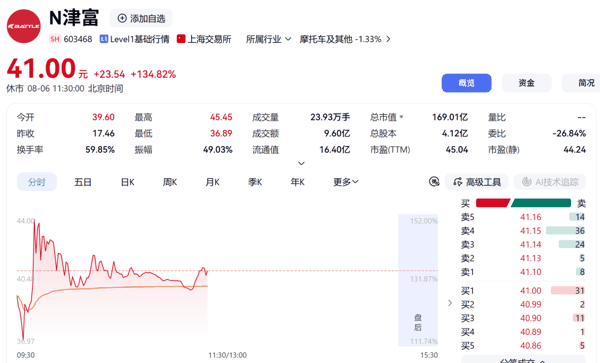Image resolution: width=600 pixels, height=363 pixels.
Task: Click the stock name N津富
Action: (74, 18)
